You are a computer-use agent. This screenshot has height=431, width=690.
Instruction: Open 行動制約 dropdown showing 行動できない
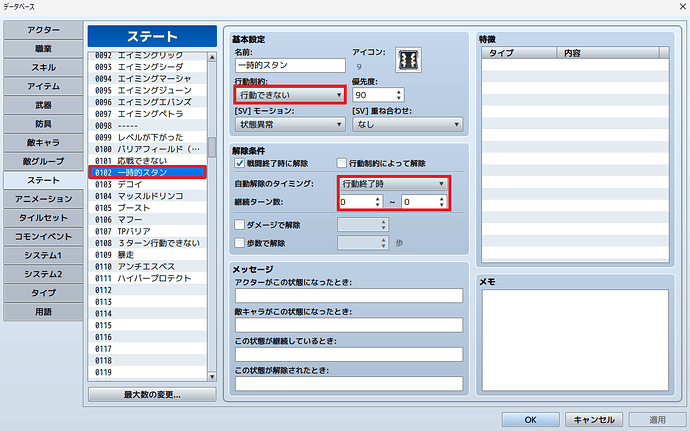(x=290, y=95)
